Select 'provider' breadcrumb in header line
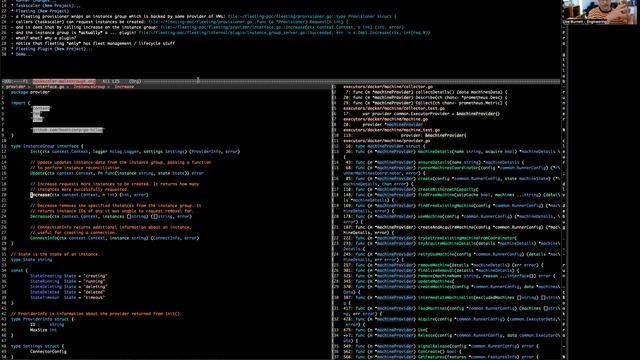Viewport: 640px width, 360px height. point(16,87)
